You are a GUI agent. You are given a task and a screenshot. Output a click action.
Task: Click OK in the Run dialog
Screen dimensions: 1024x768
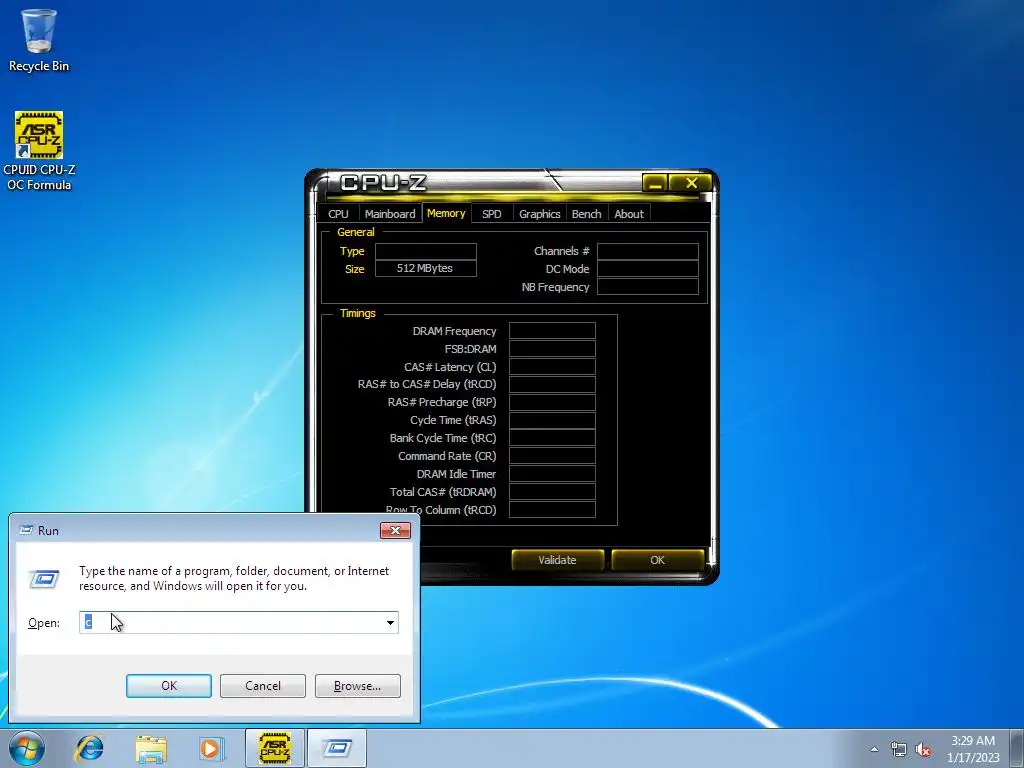pos(168,686)
